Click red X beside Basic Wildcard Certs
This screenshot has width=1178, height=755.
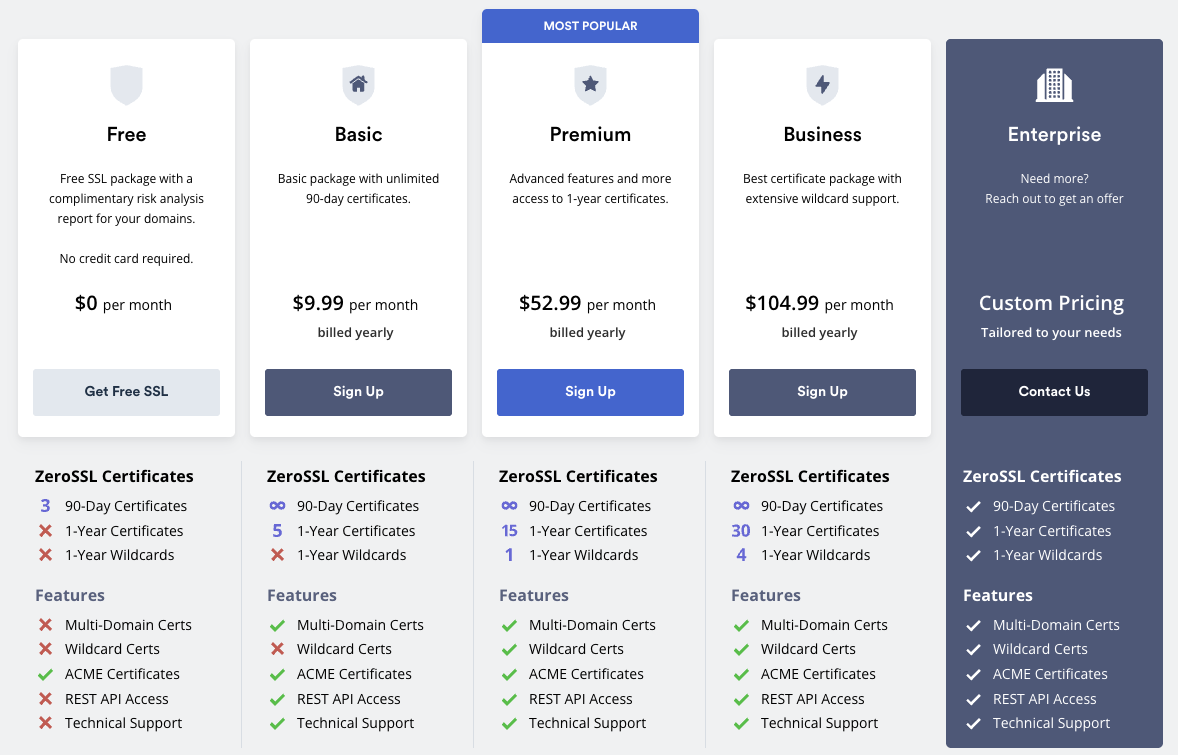tap(277, 650)
